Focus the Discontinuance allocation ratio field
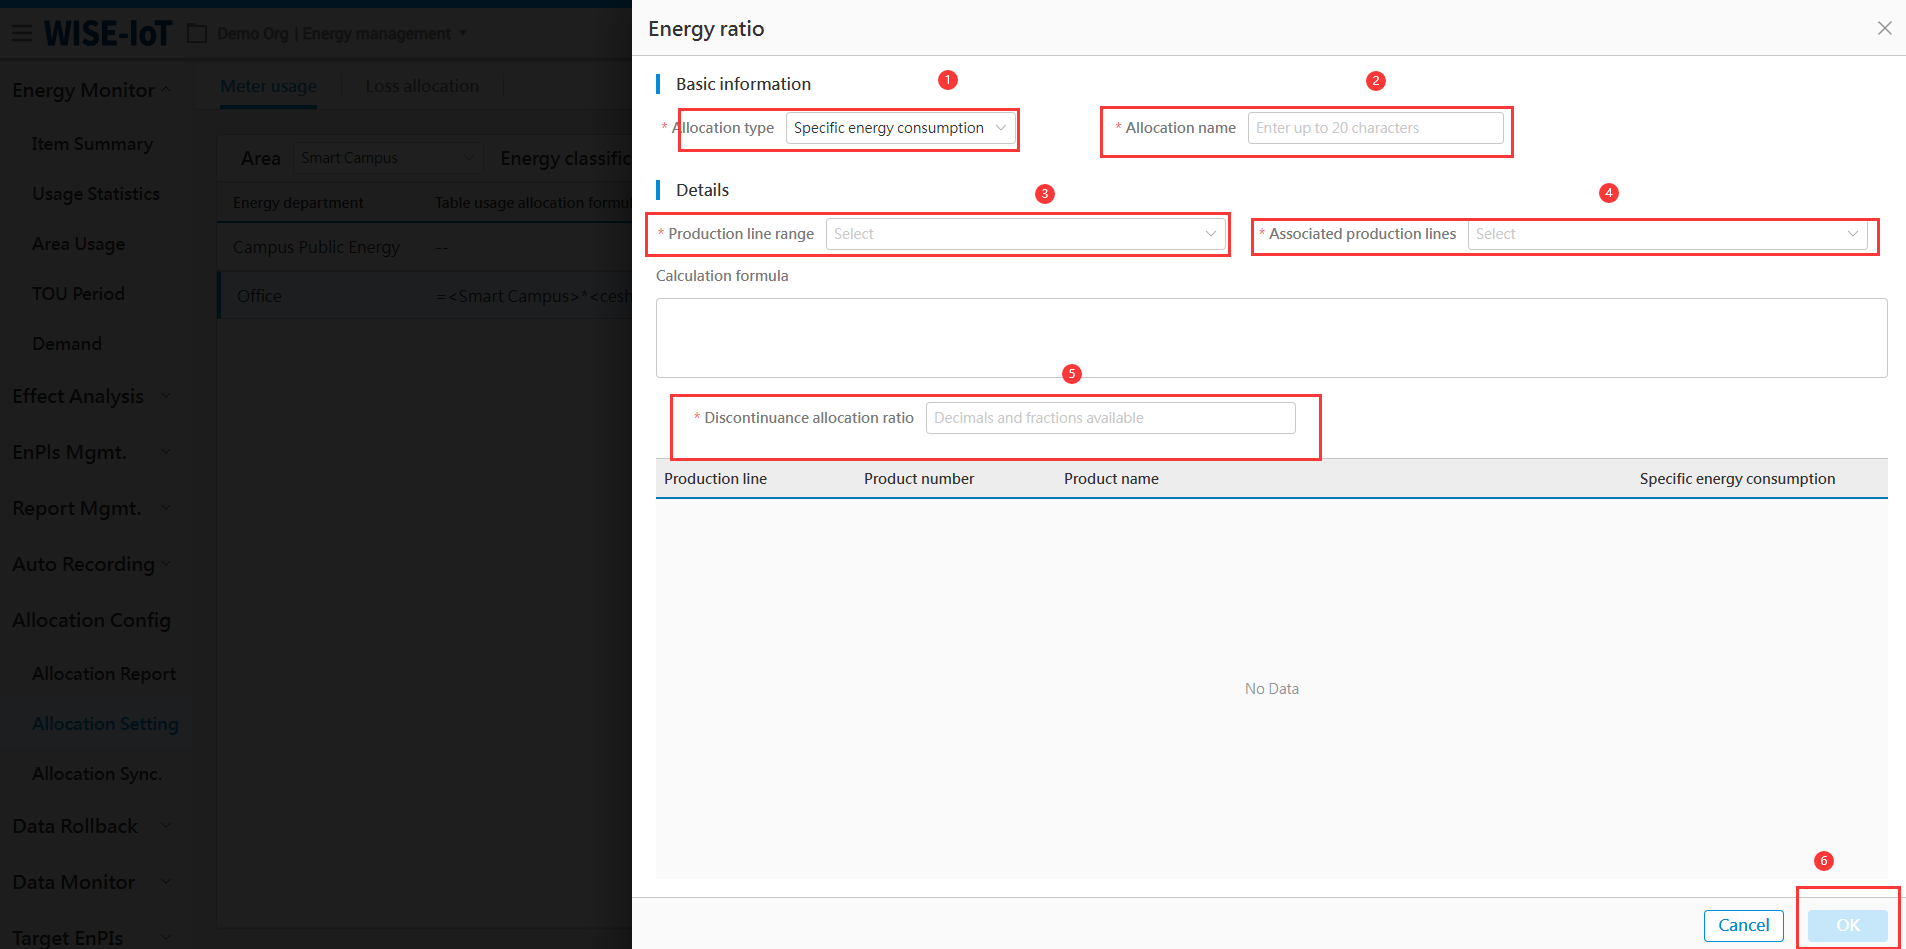1906x949 pixels. pos(1110,418)
